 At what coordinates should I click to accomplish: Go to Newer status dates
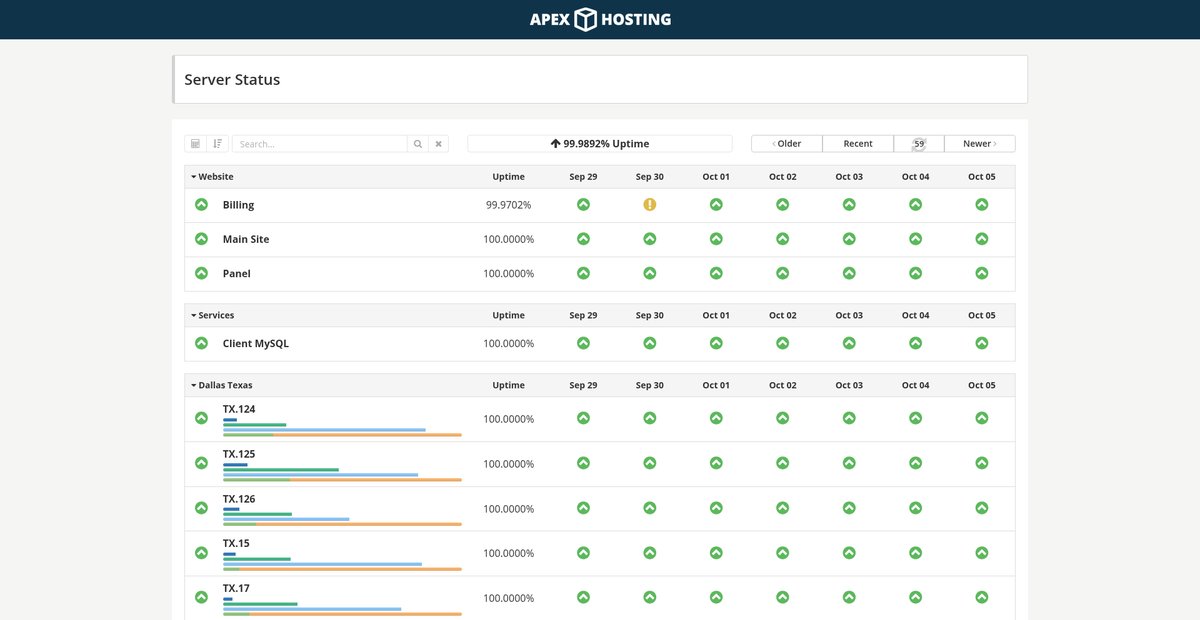click(x=980, y=144)
